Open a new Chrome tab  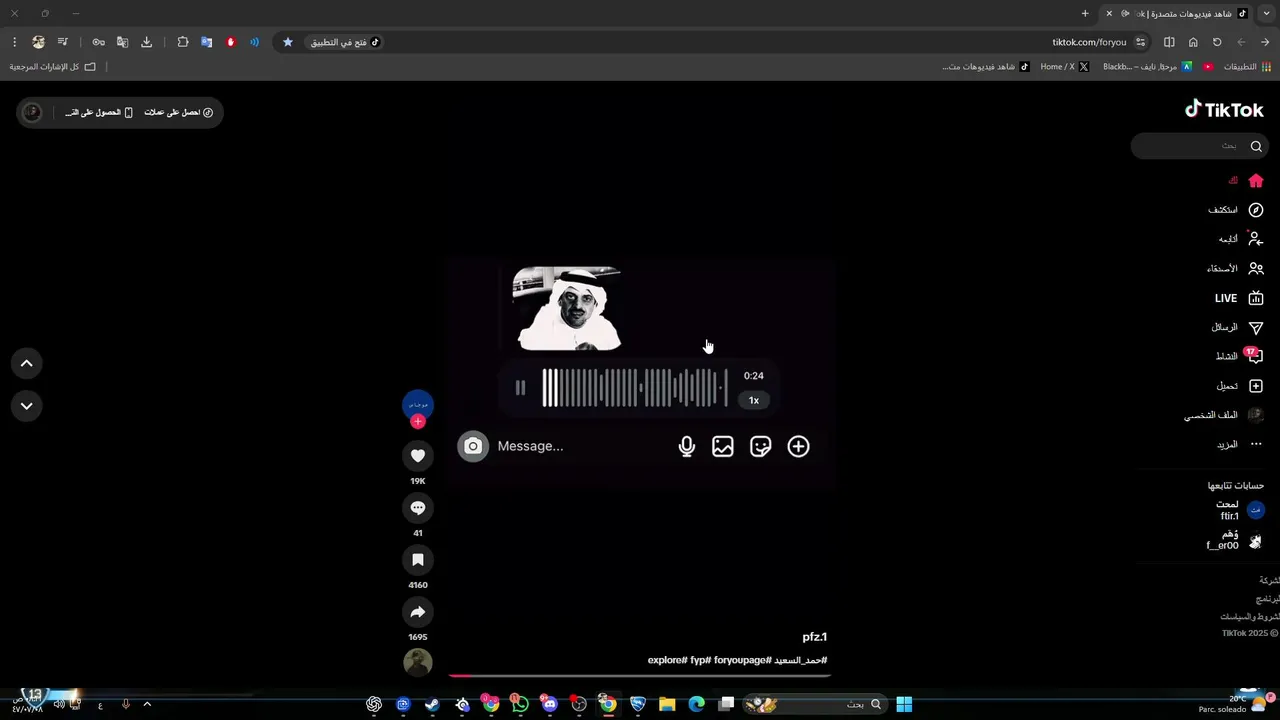(x=1085, y=13)
